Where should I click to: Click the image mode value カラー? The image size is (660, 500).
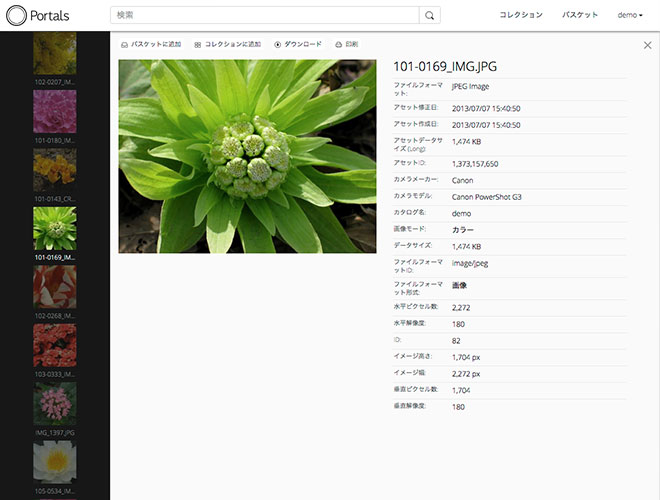point(463,230)
